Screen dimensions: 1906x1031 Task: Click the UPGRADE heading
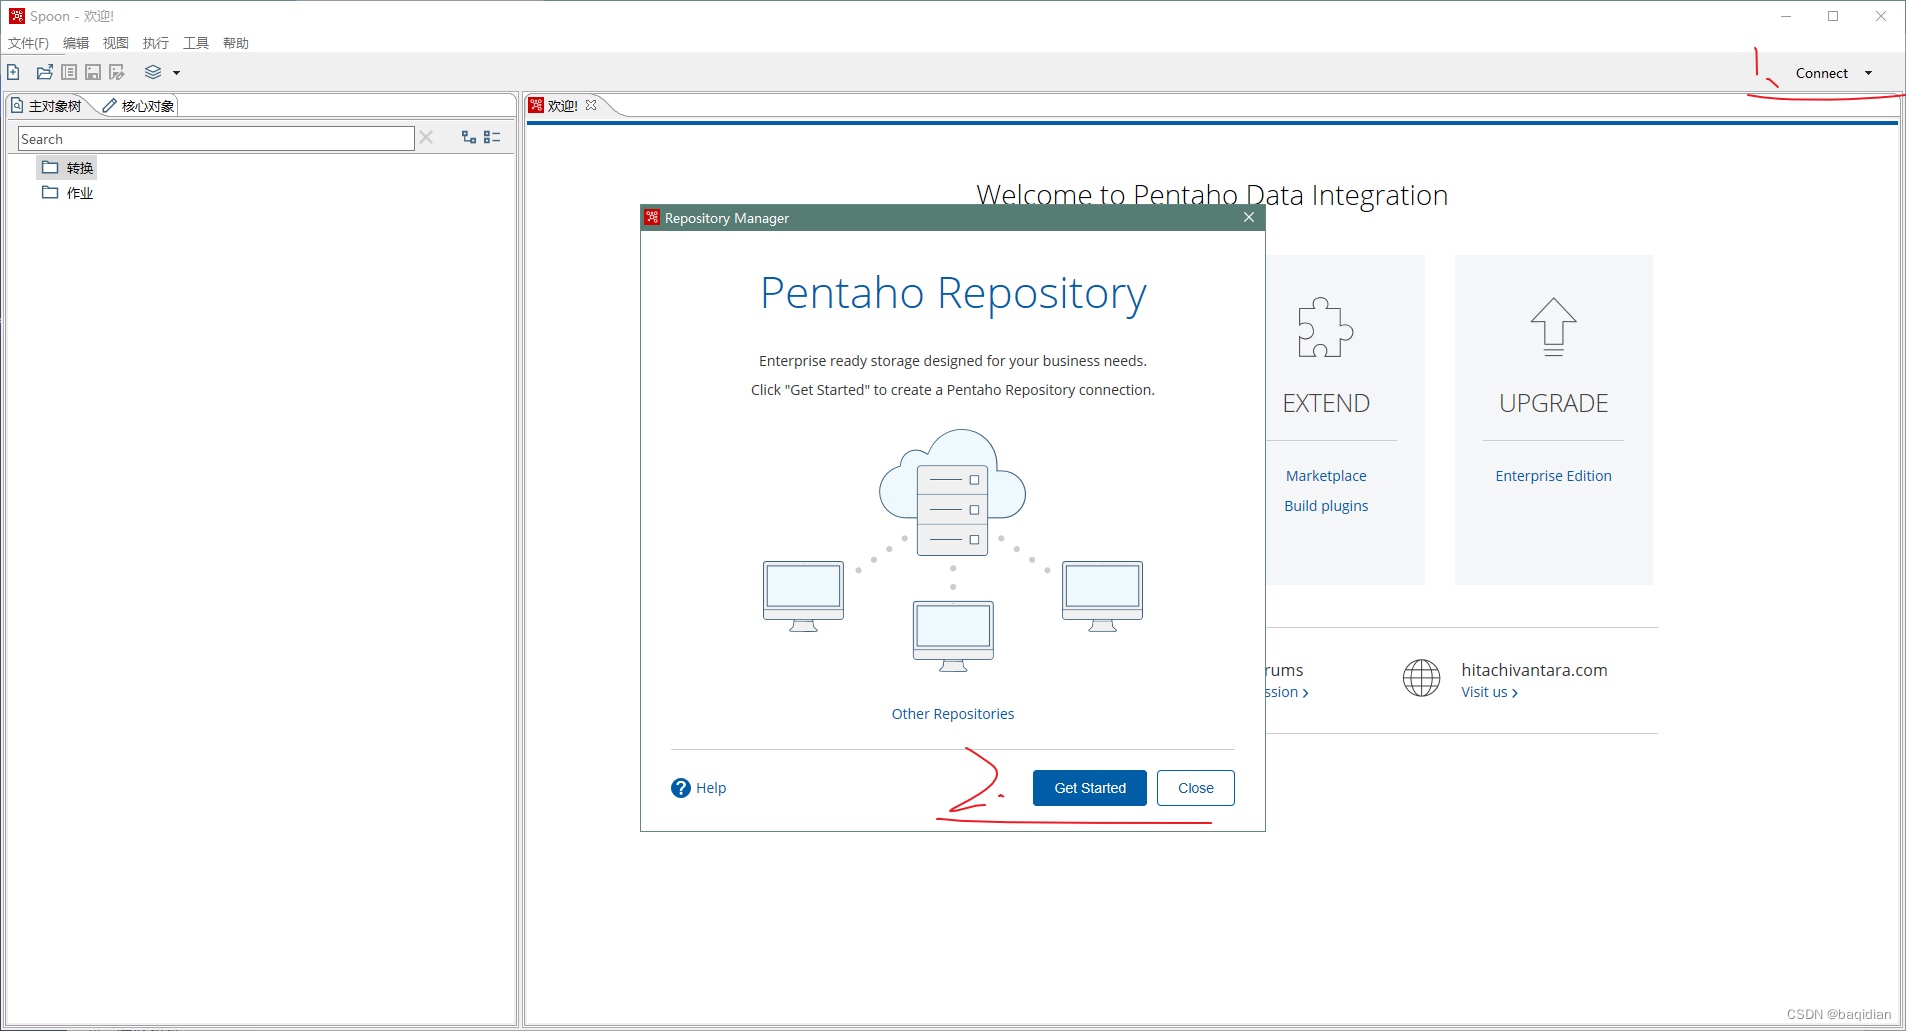[1553, 403]
